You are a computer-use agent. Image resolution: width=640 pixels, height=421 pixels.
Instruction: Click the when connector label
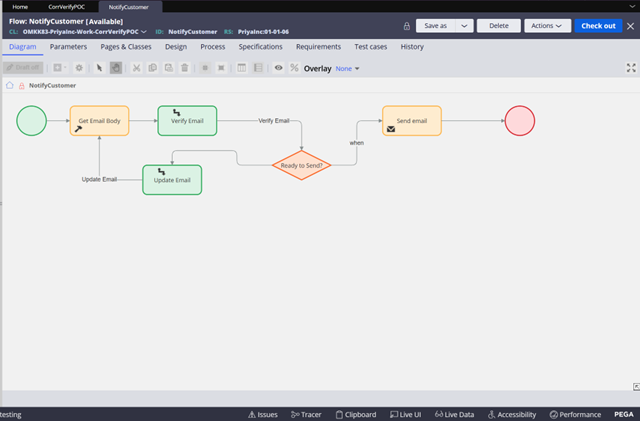tap(356, 143)
